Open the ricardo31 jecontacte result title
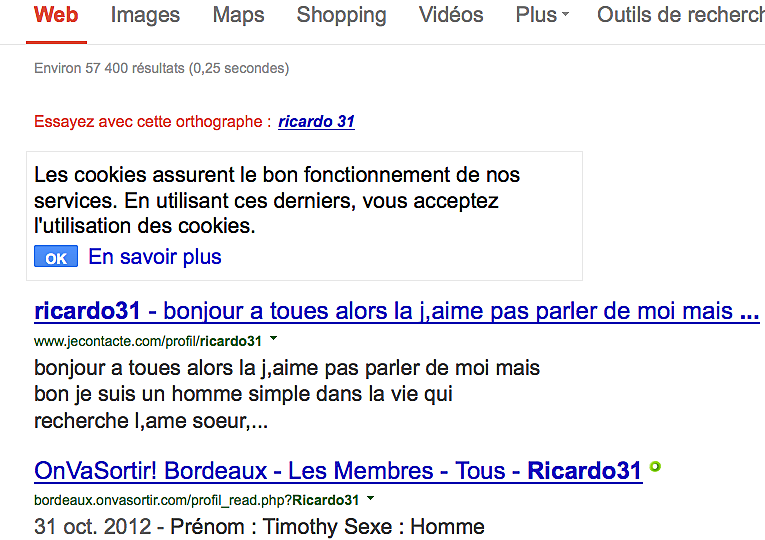 coord(396,311)
